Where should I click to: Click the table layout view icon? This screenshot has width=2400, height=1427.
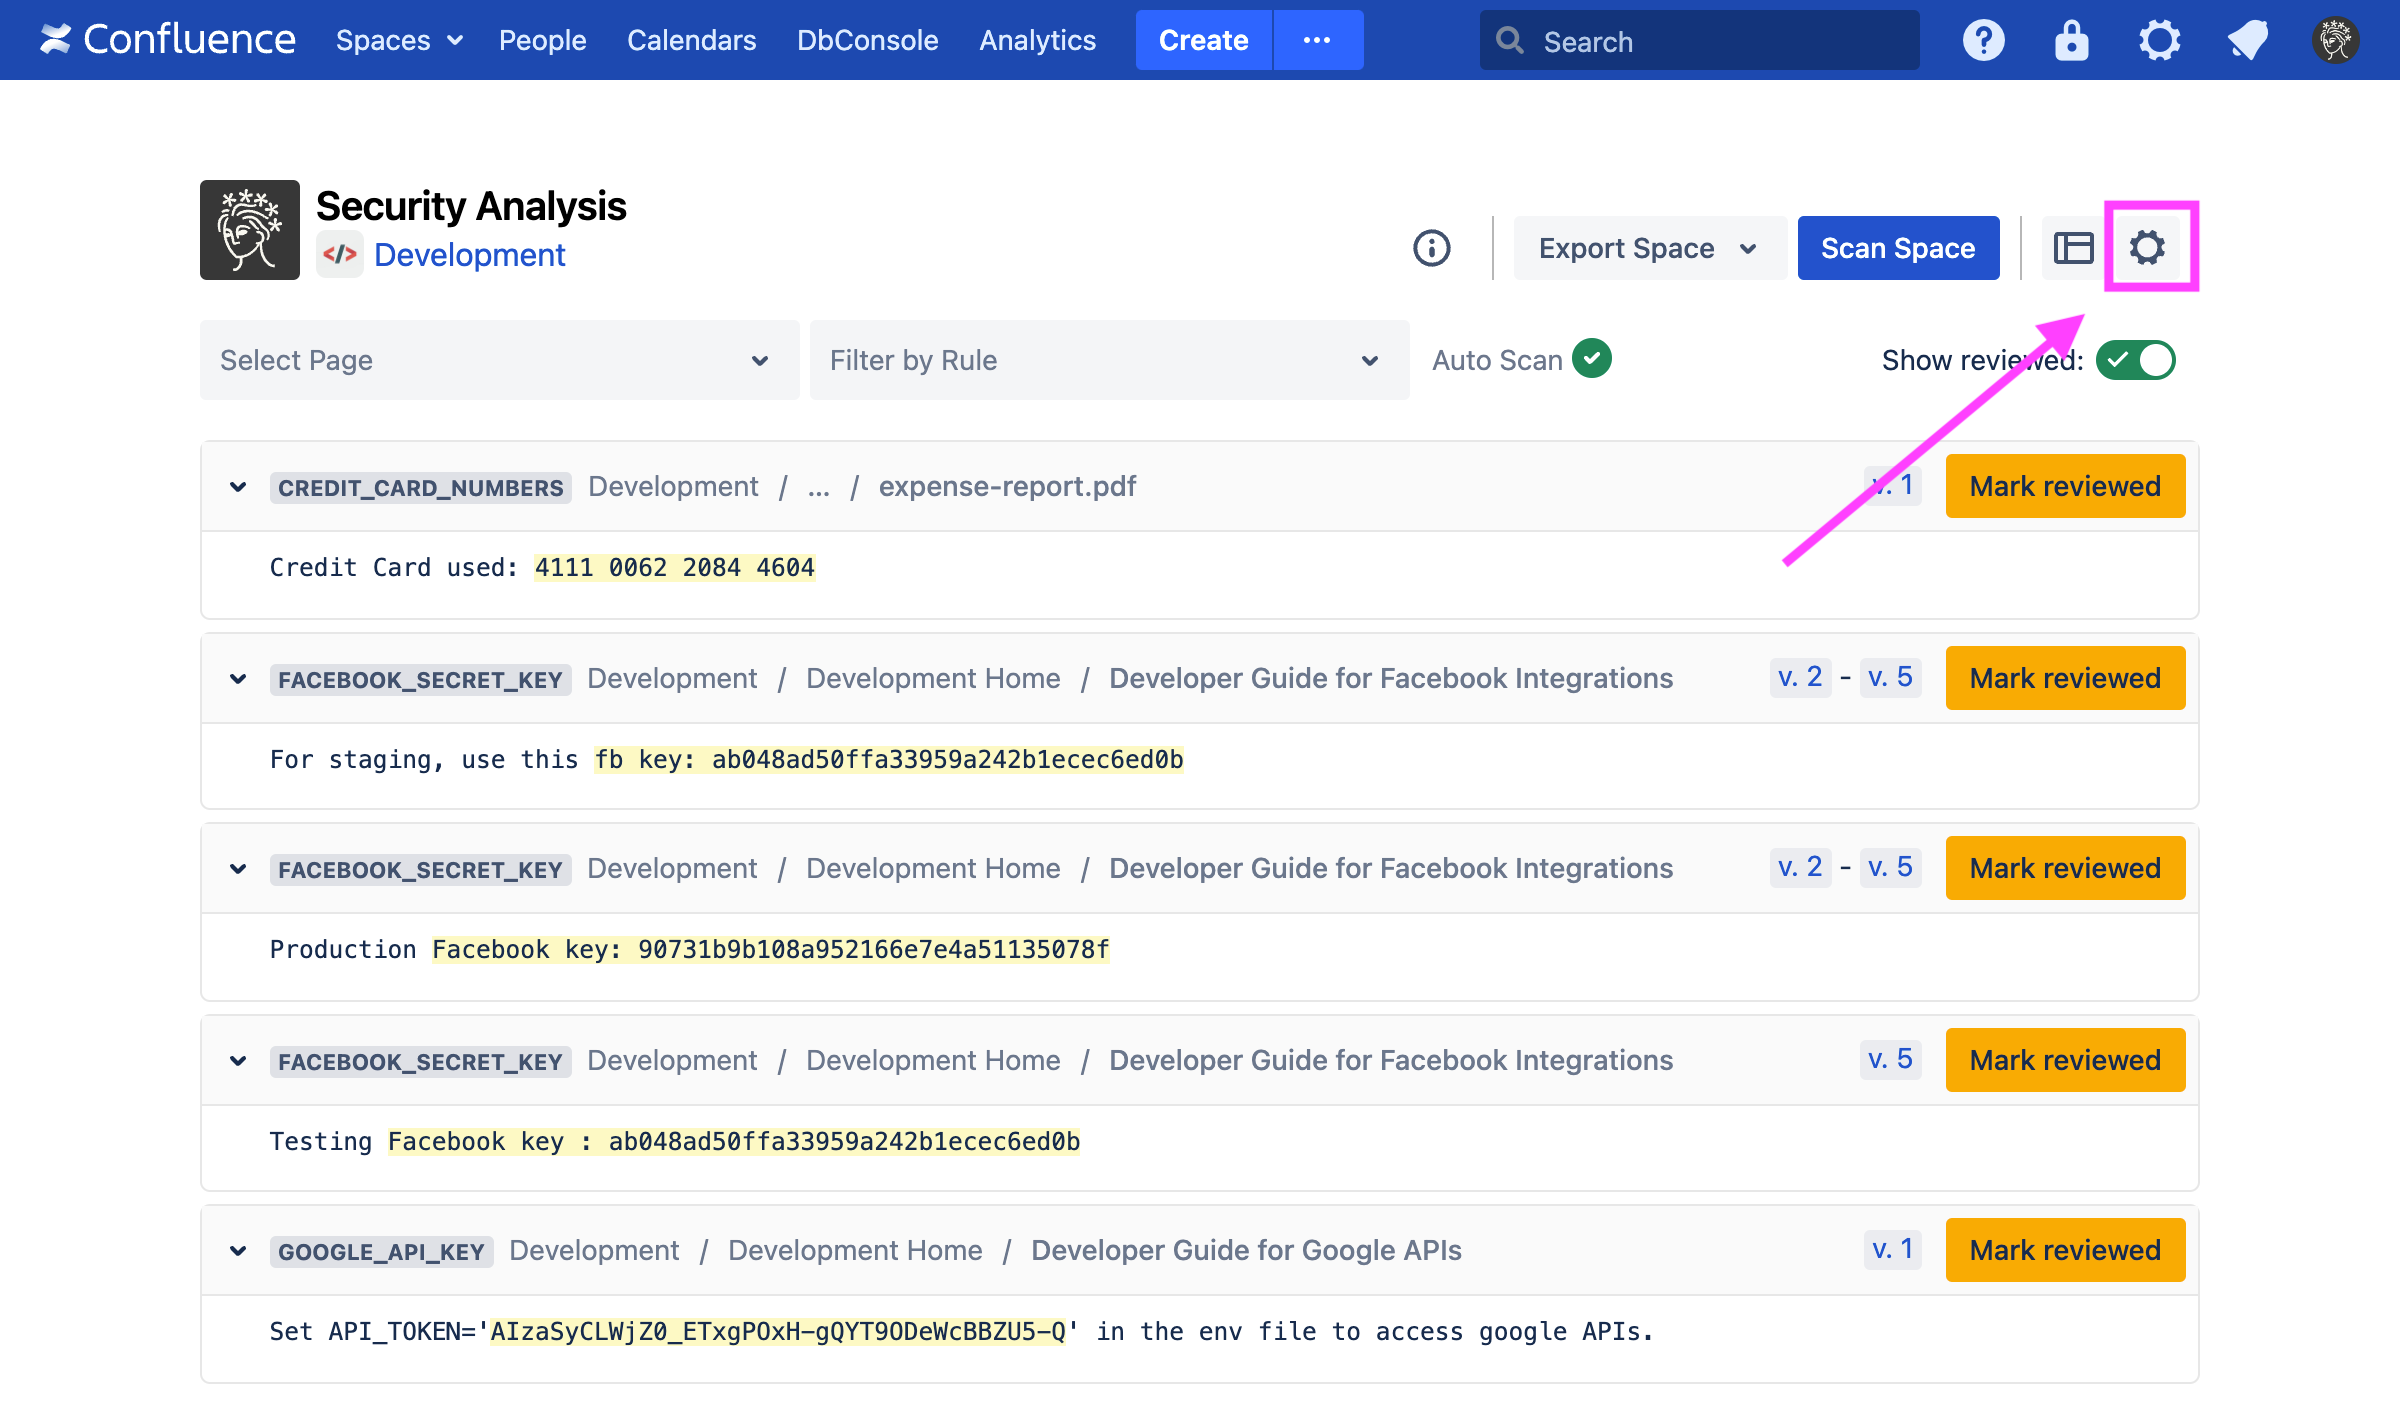click(2073, 248)
